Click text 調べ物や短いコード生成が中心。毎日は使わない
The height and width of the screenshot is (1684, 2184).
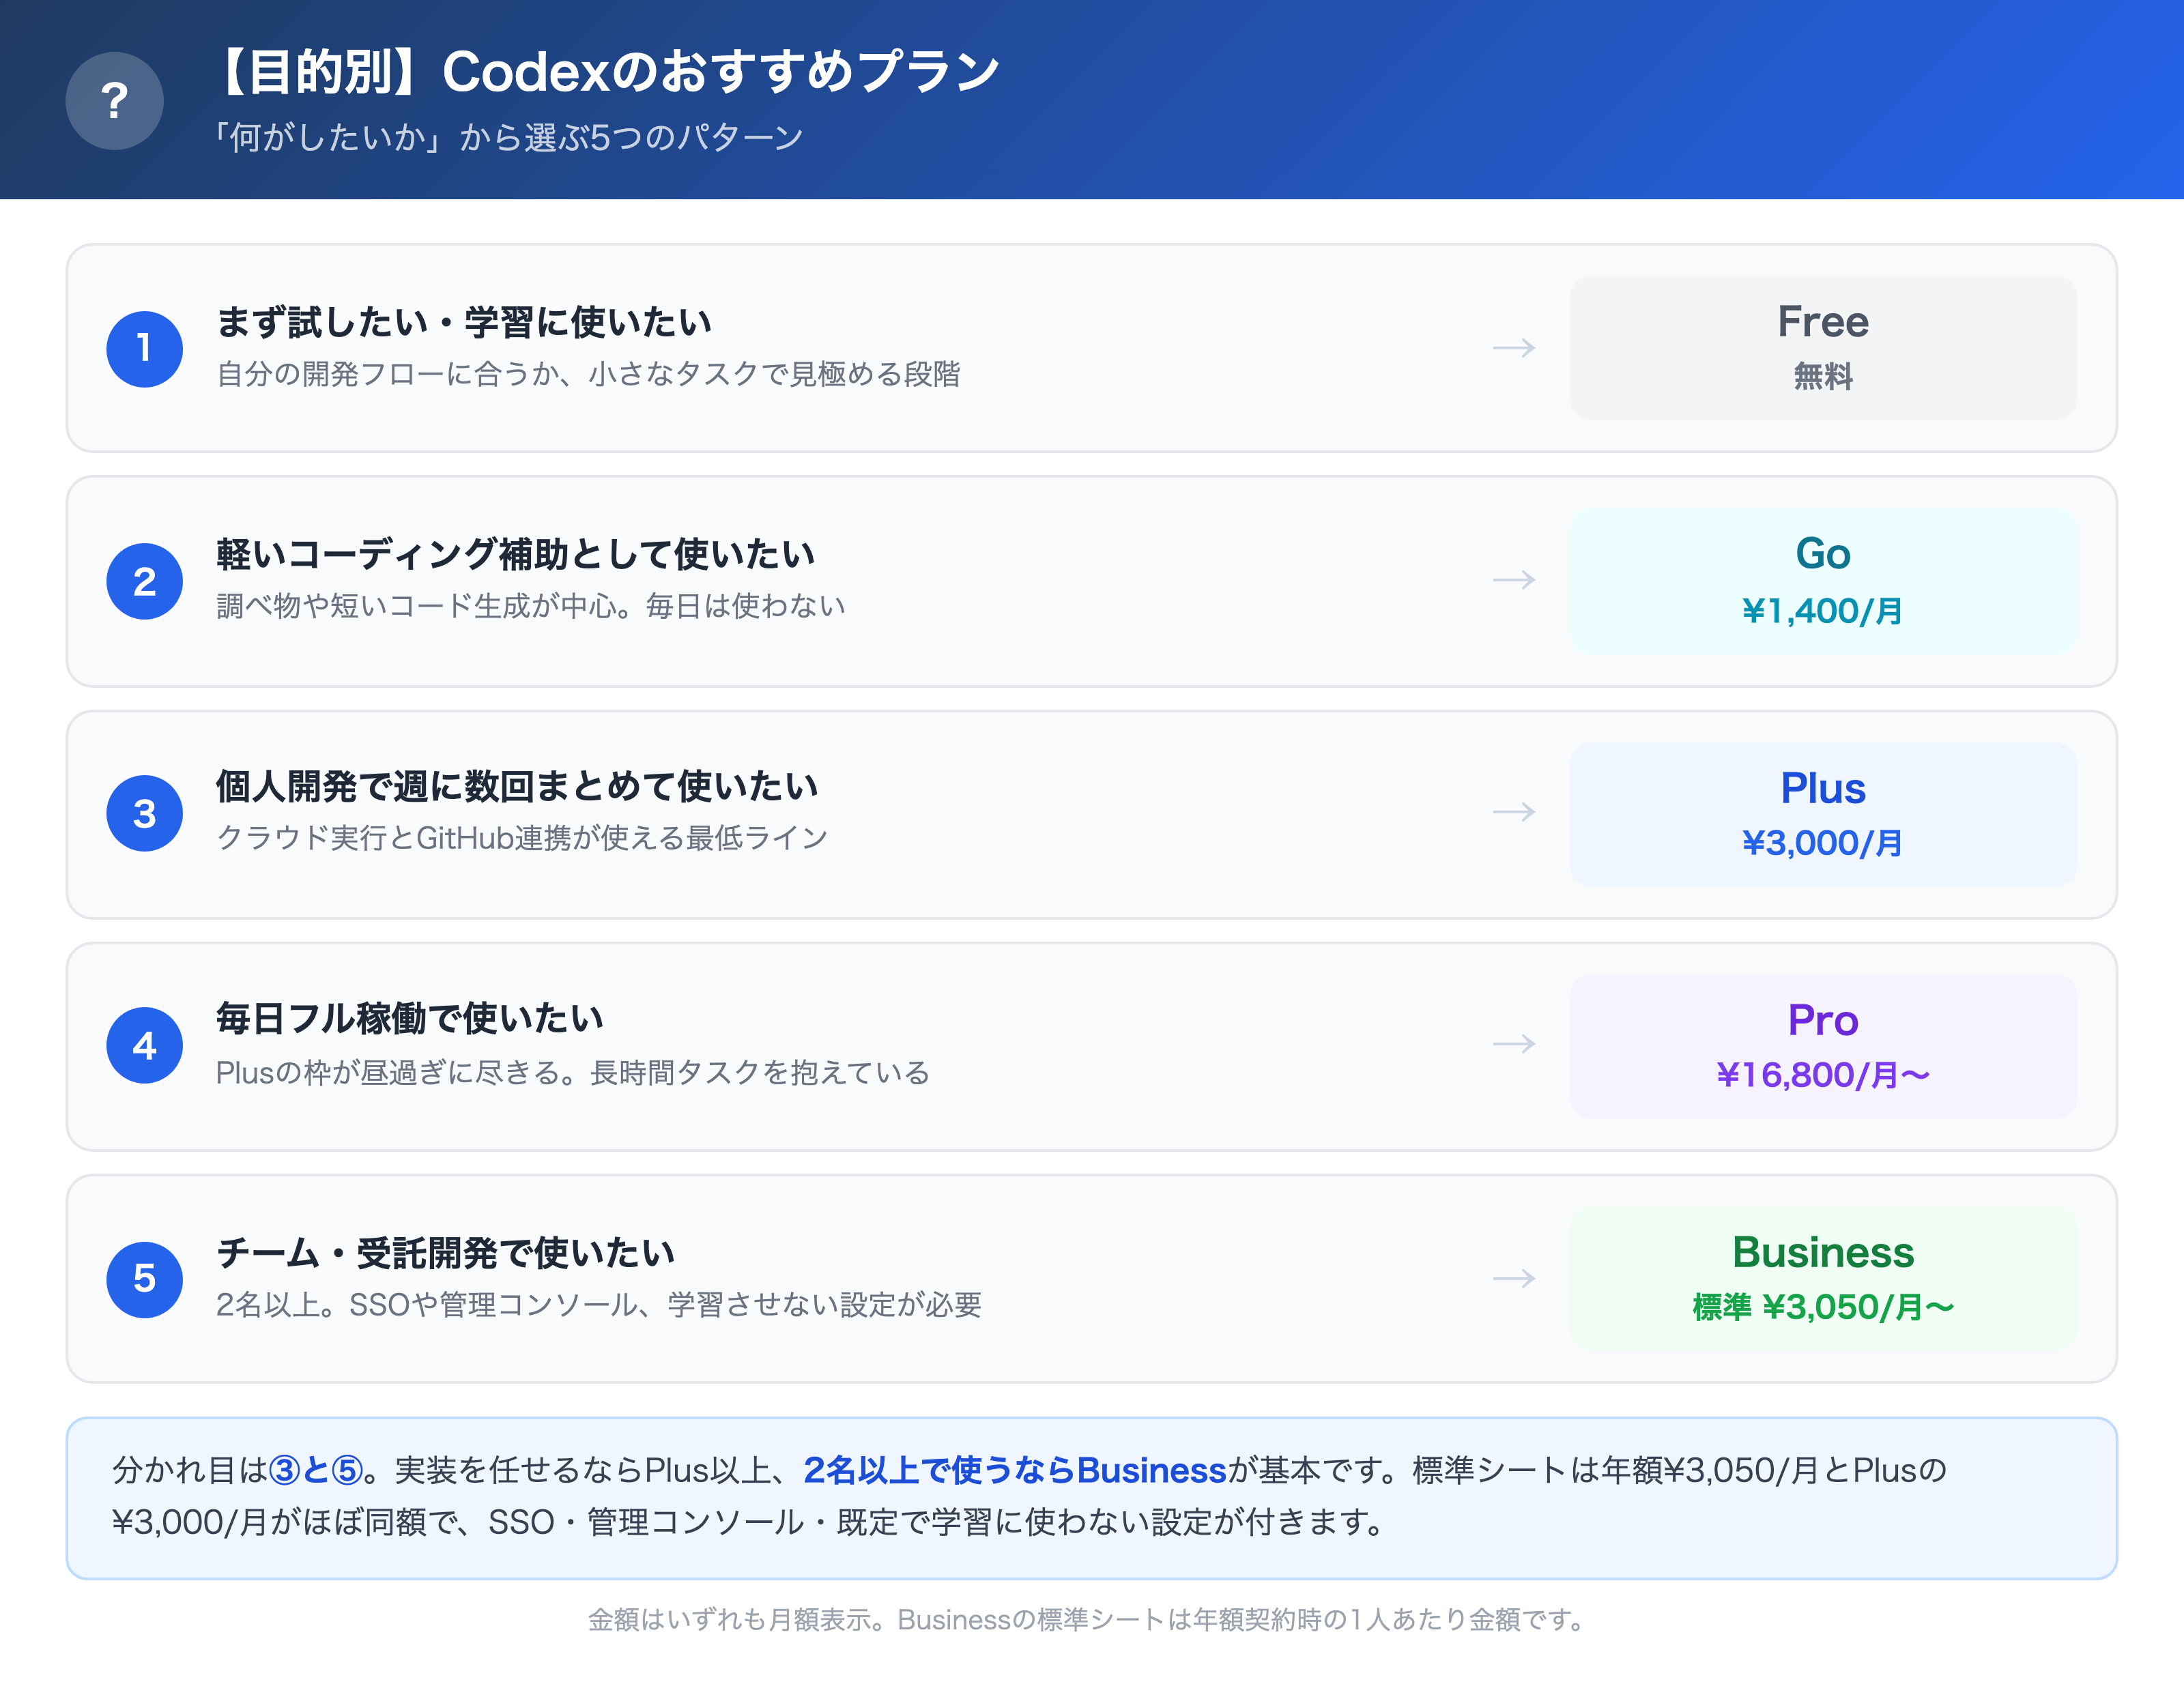(531, 606)
